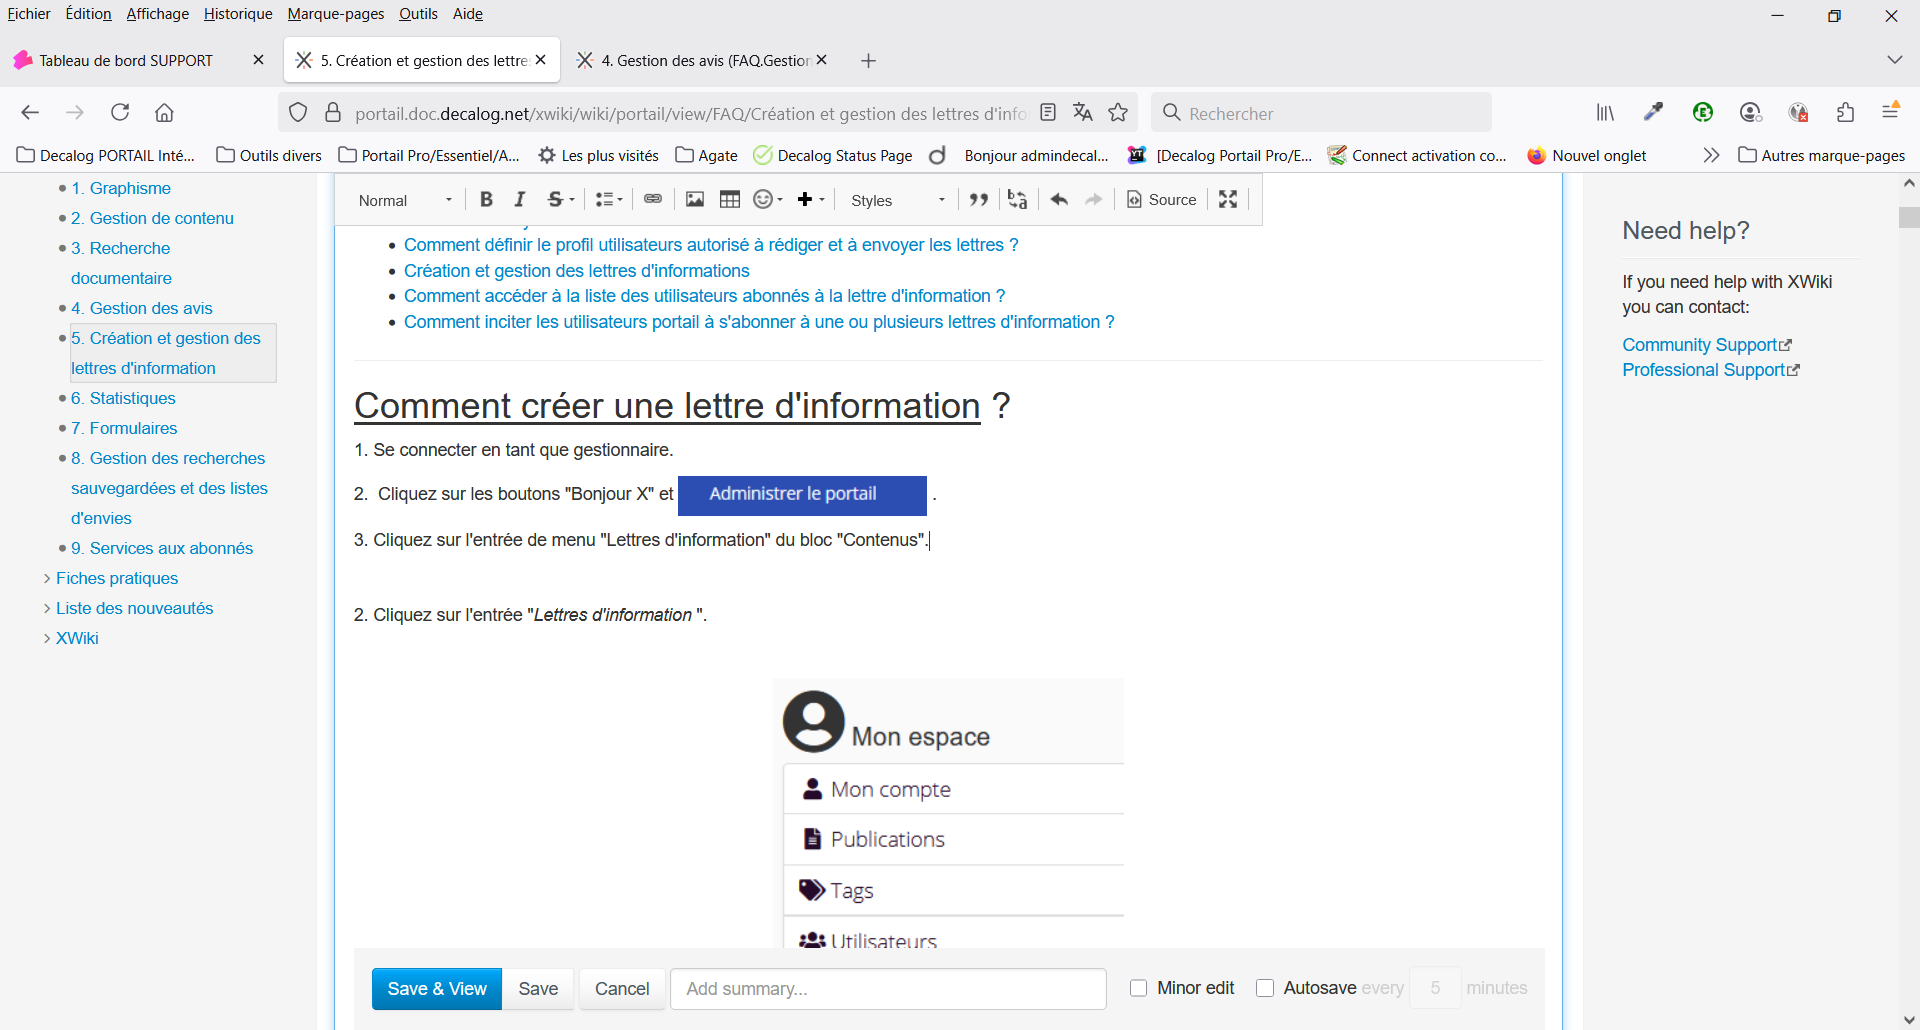
Task: Open the Marque-pages menu
Action: click(335, 14)
